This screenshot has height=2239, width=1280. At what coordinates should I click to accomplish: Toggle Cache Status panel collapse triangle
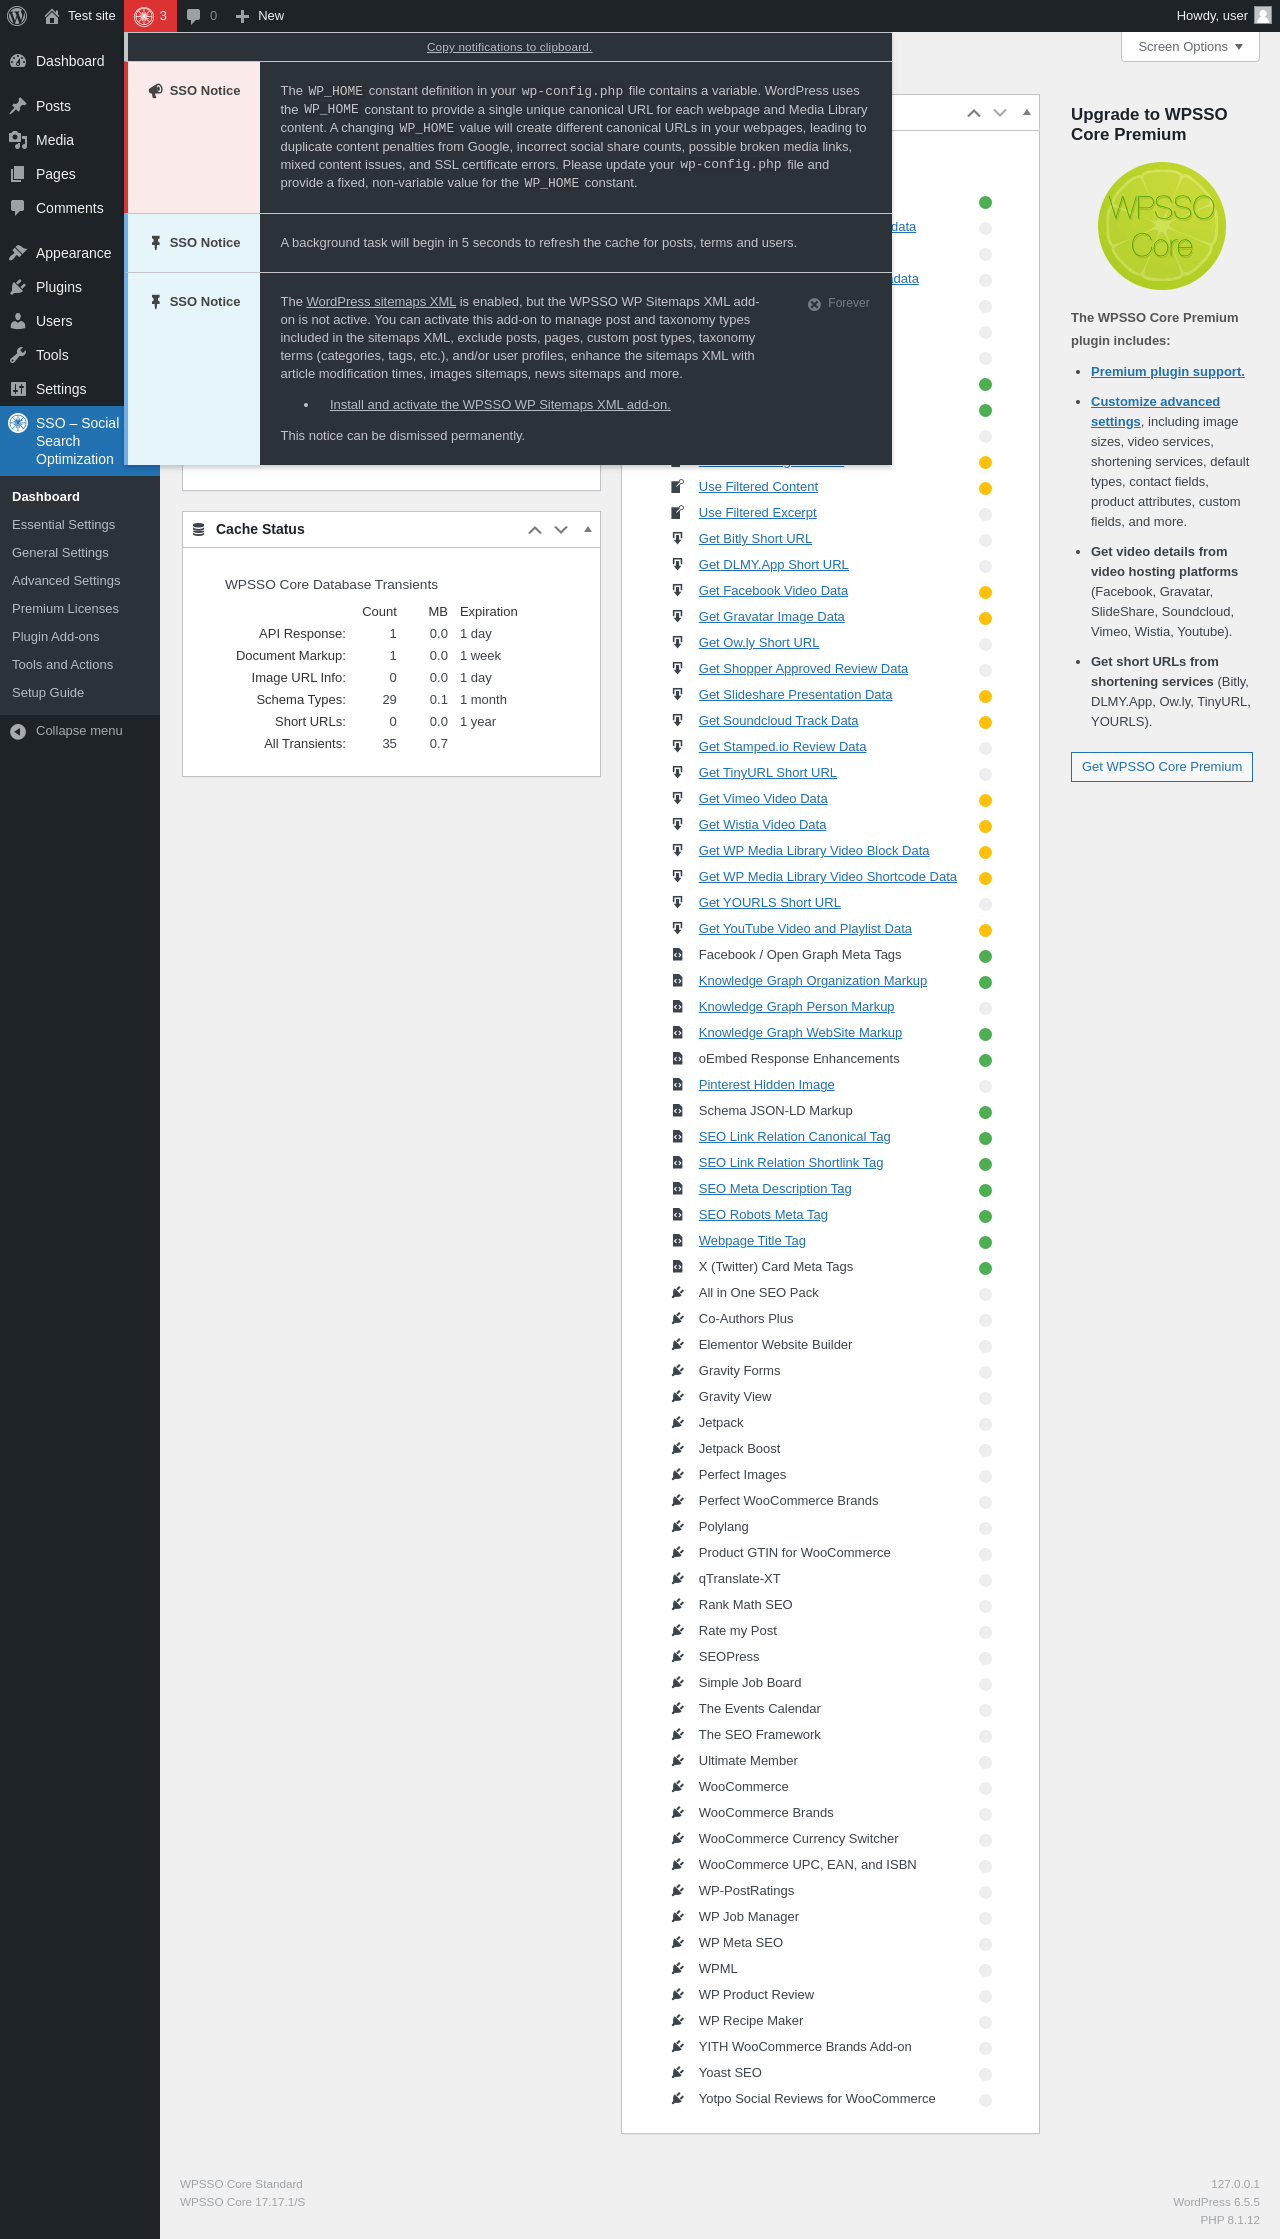[x=588, y=529]
